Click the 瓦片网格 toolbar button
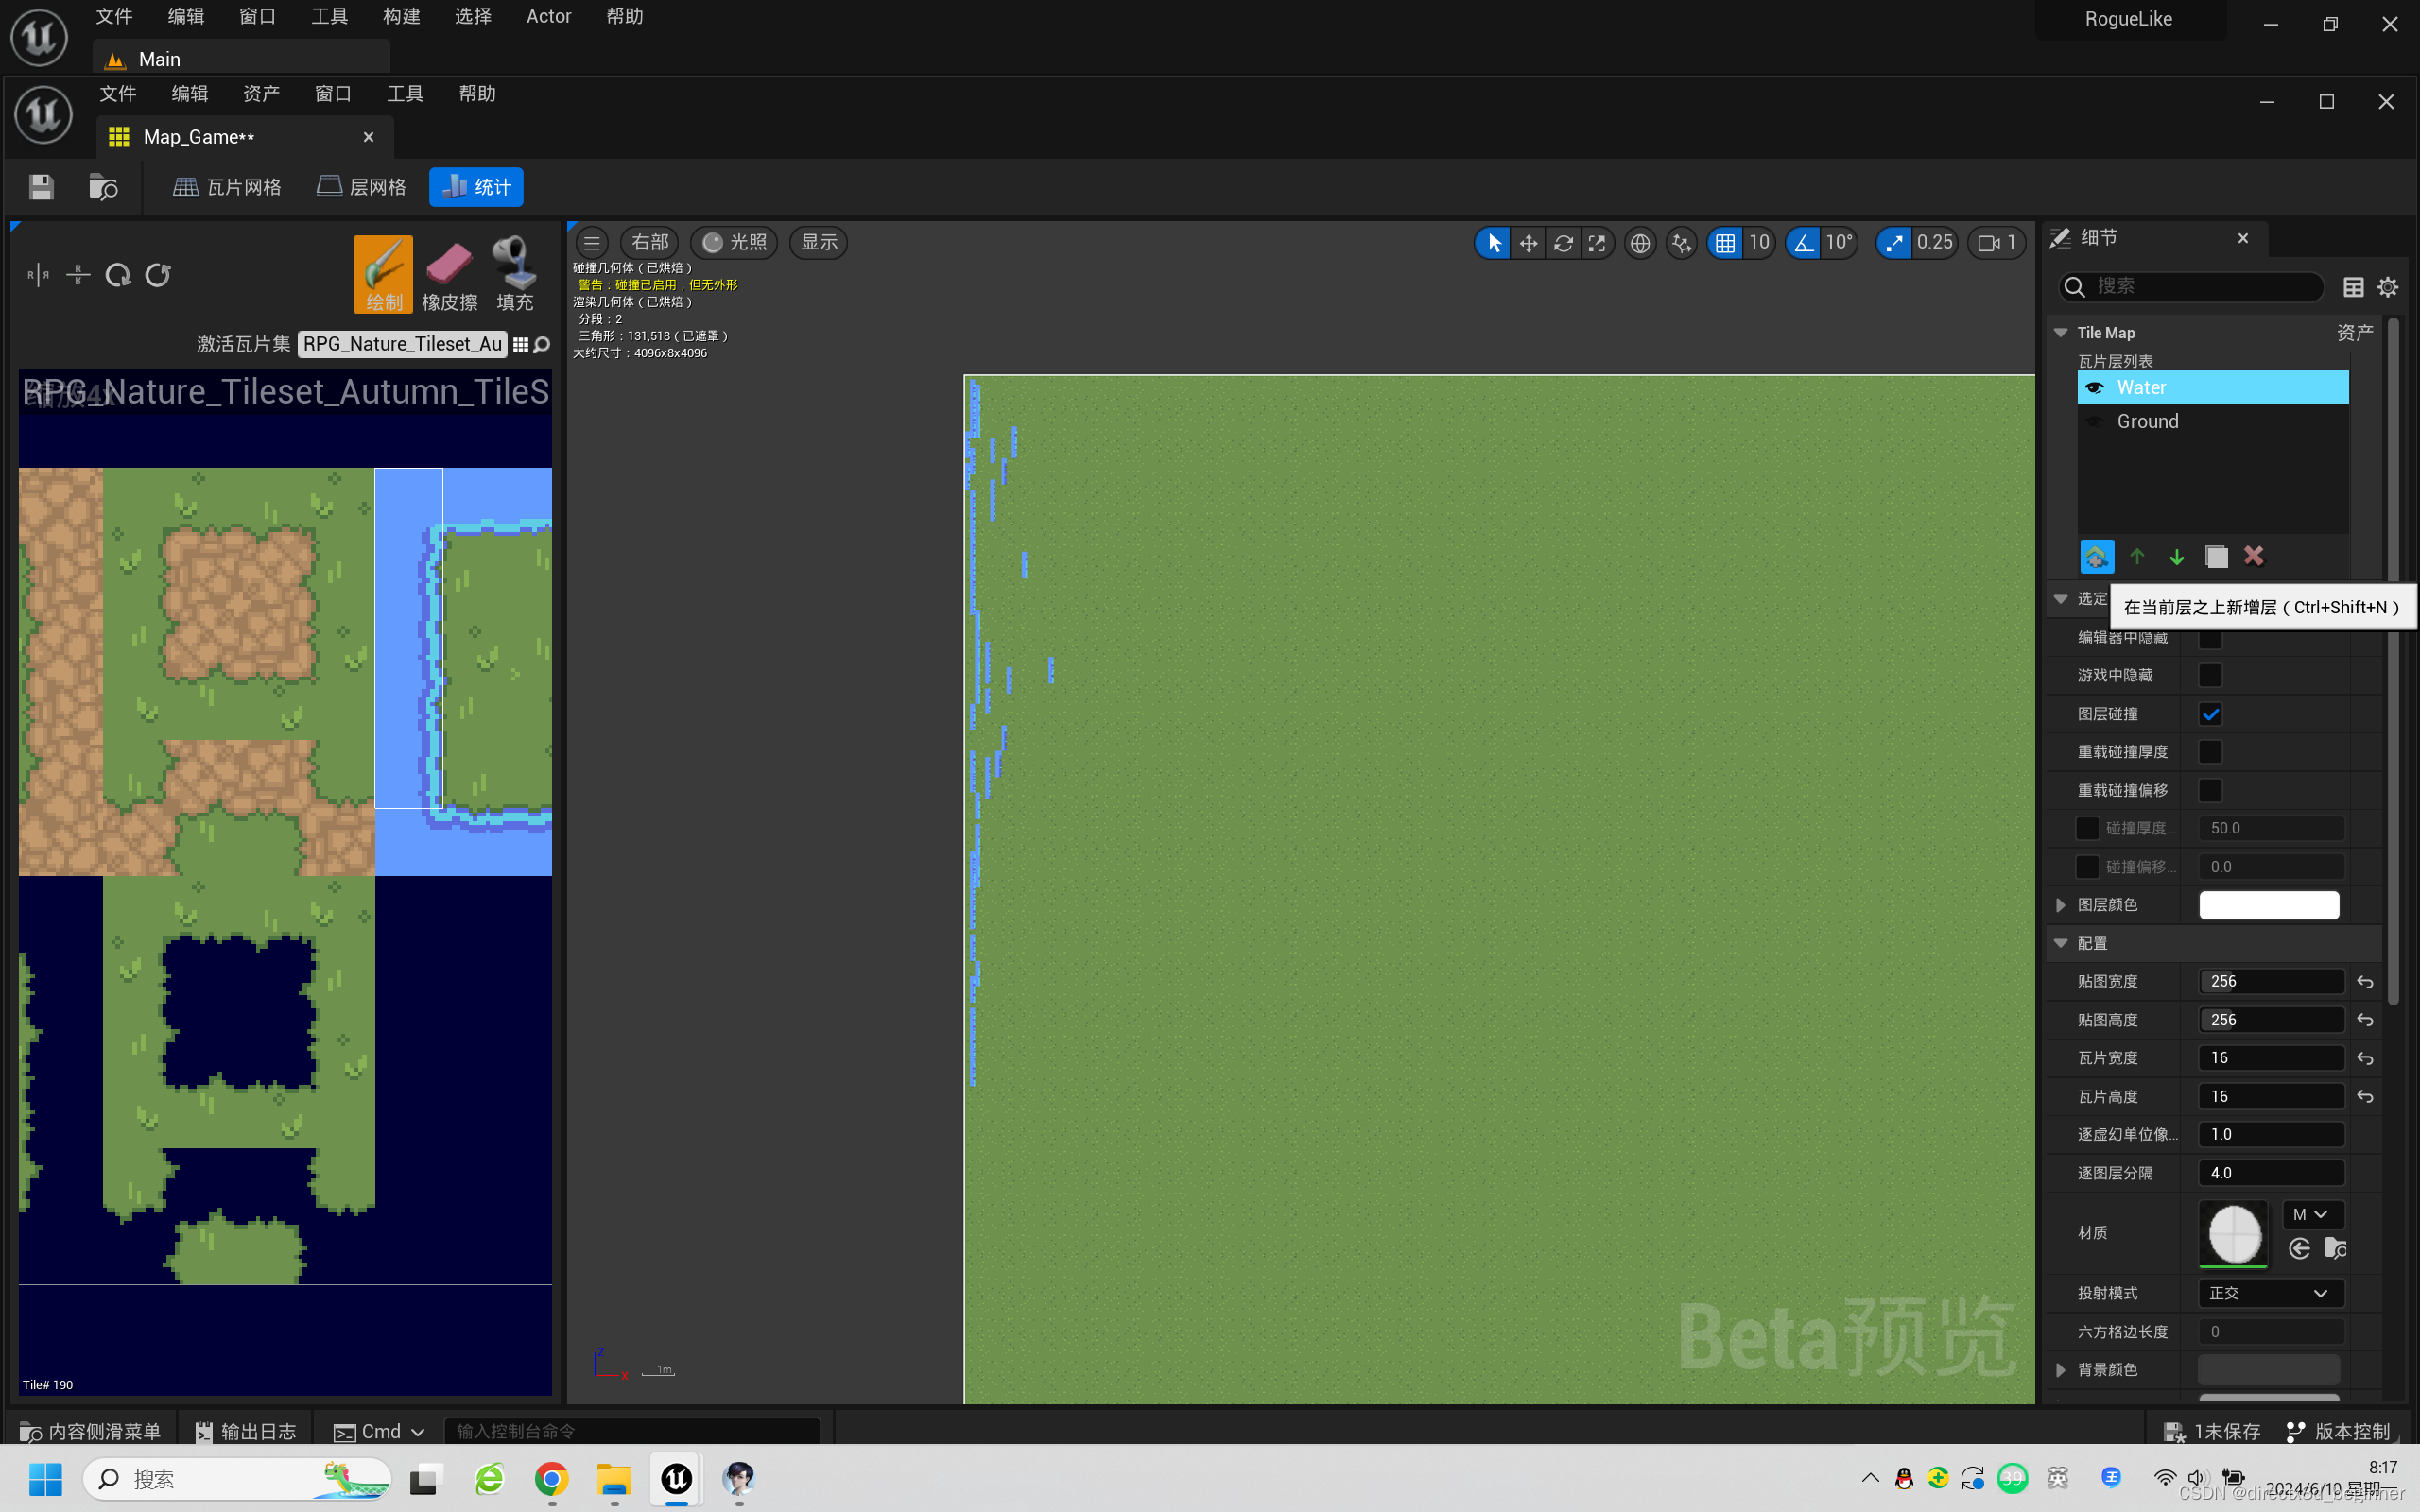 click(228, 187)
